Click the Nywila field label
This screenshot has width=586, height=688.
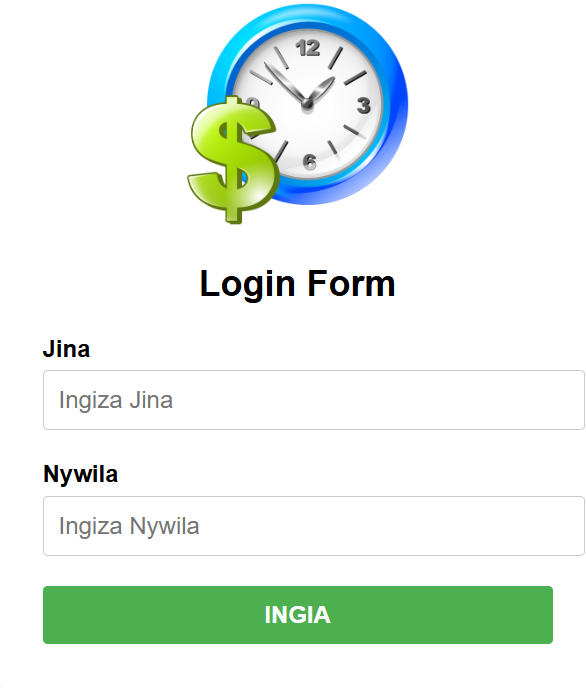(81, 475)
